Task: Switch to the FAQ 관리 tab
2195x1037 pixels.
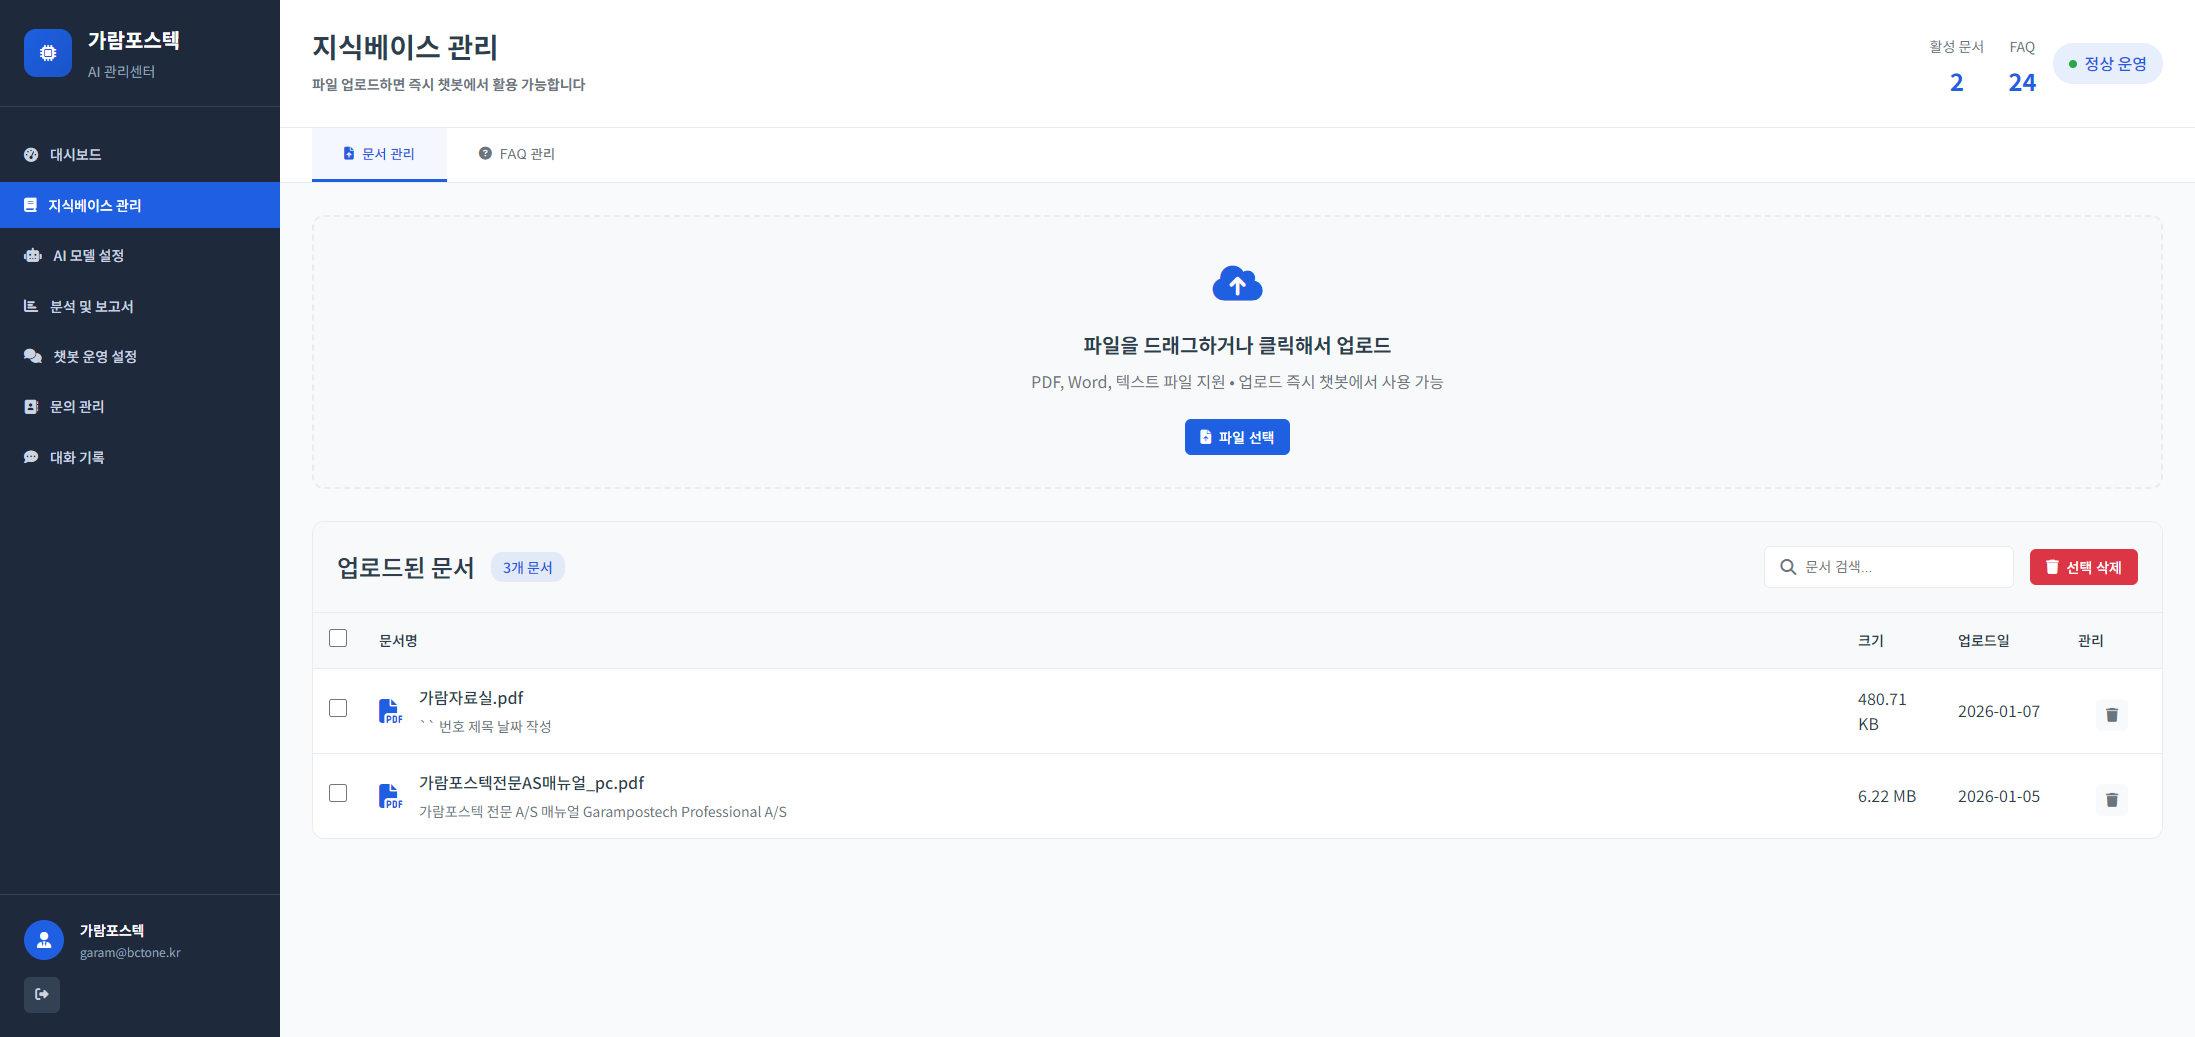Action: click(x=516, y=154)
